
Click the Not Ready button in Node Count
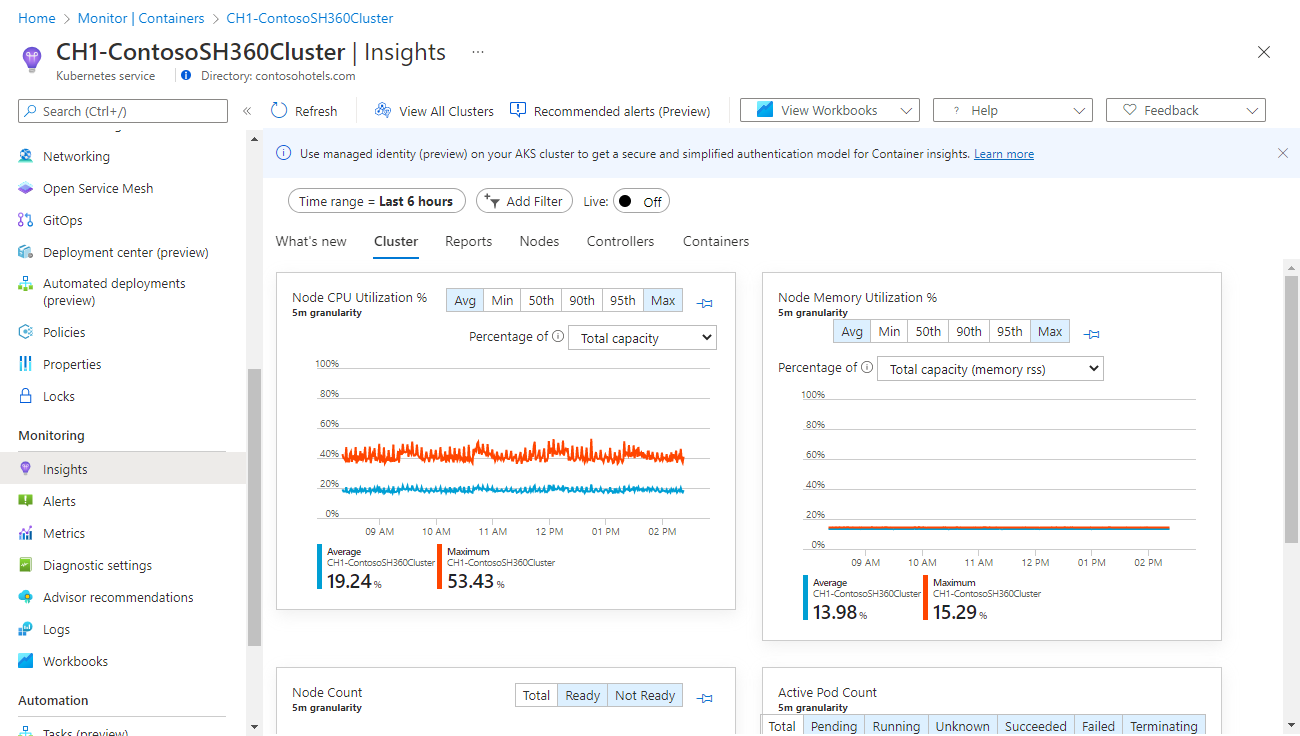point(645,695)
